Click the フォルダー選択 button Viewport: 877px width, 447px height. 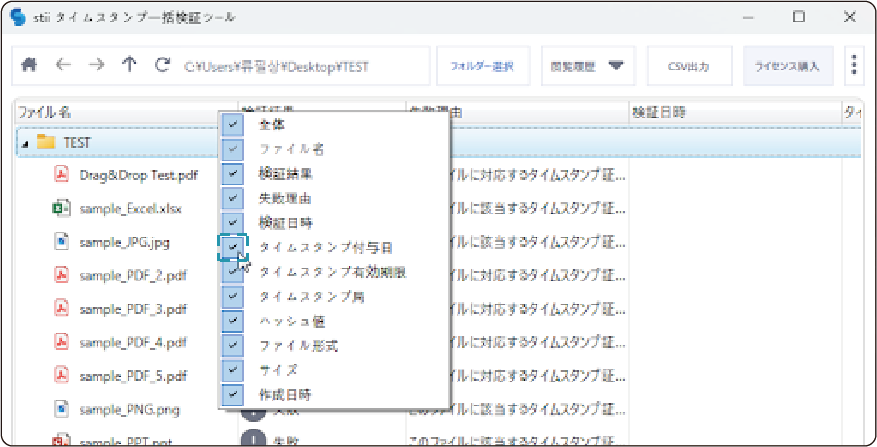[x=482, y=66]
